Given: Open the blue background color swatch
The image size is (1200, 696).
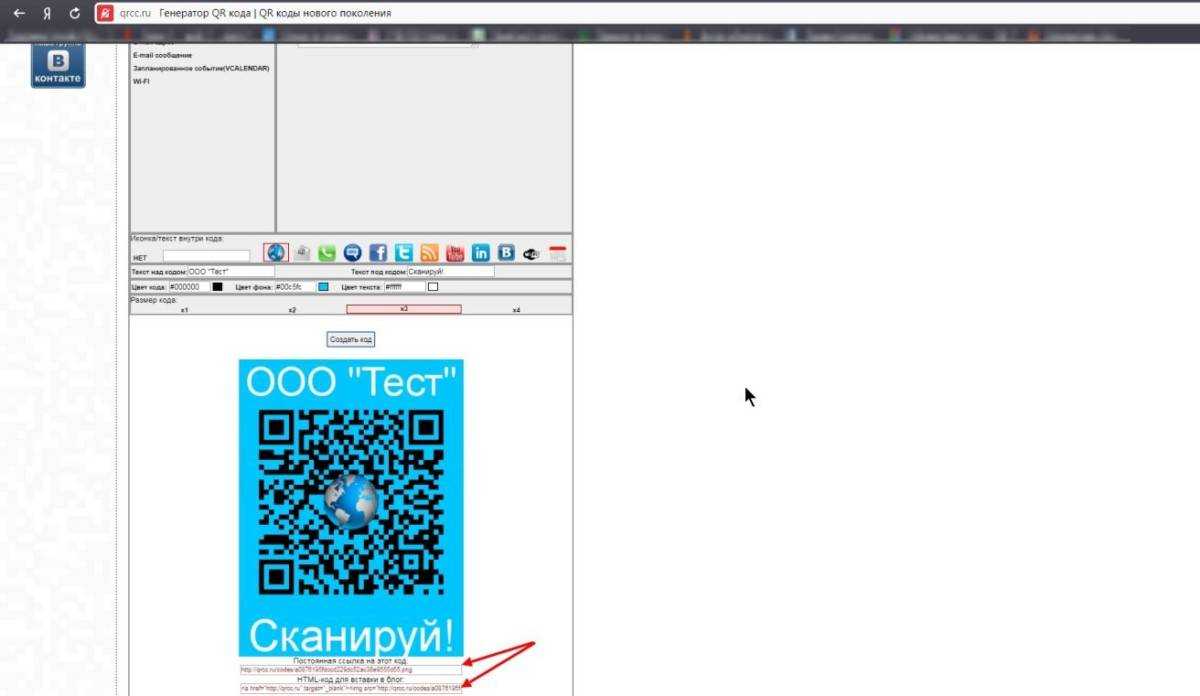Looking at the screenshot, I should 323,287.
